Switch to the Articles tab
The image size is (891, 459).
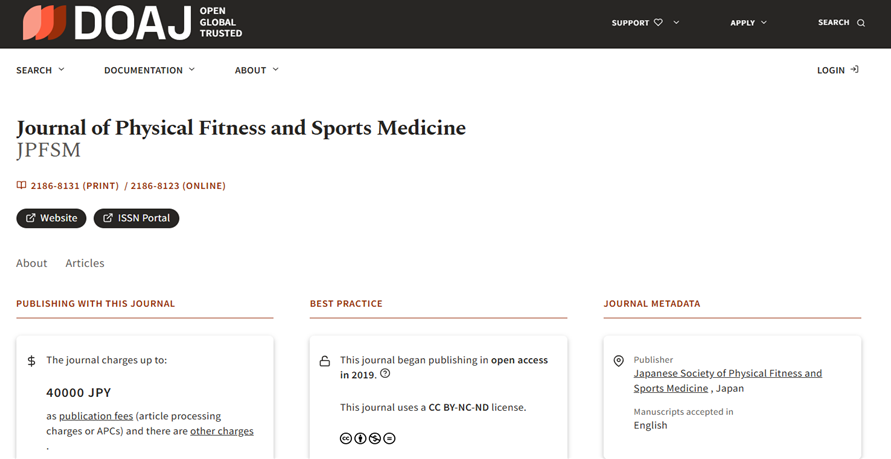point(85,263)
